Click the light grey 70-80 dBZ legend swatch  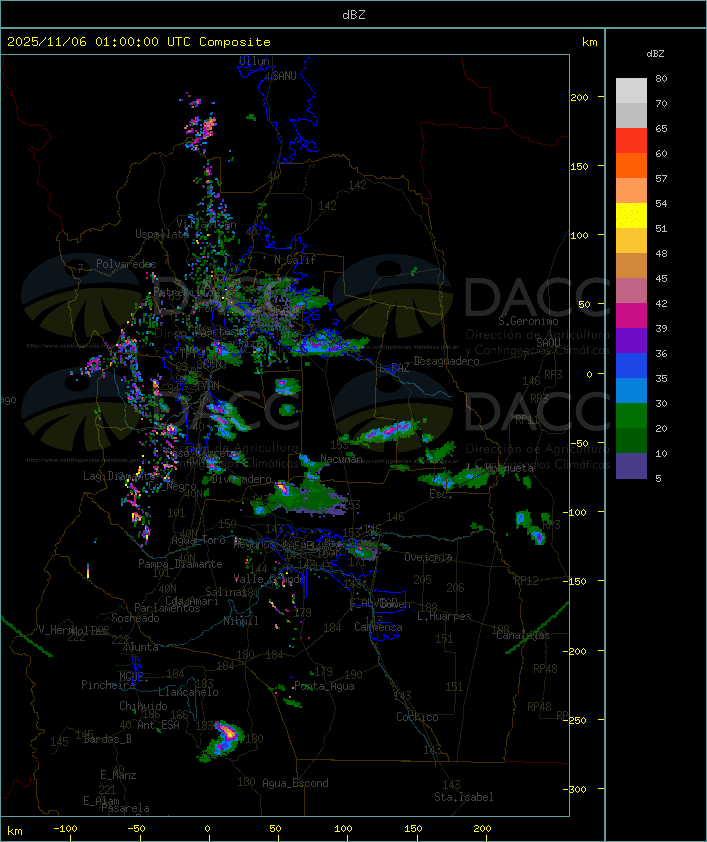(631, 90)
